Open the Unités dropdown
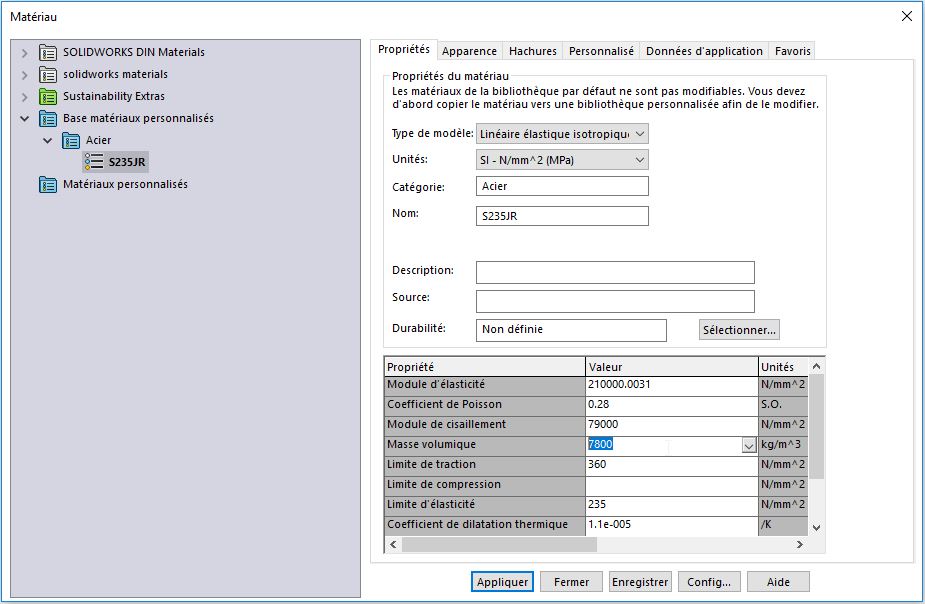This screenshot has width=925, height=604. pyautogui.click(x=640, y=160)
